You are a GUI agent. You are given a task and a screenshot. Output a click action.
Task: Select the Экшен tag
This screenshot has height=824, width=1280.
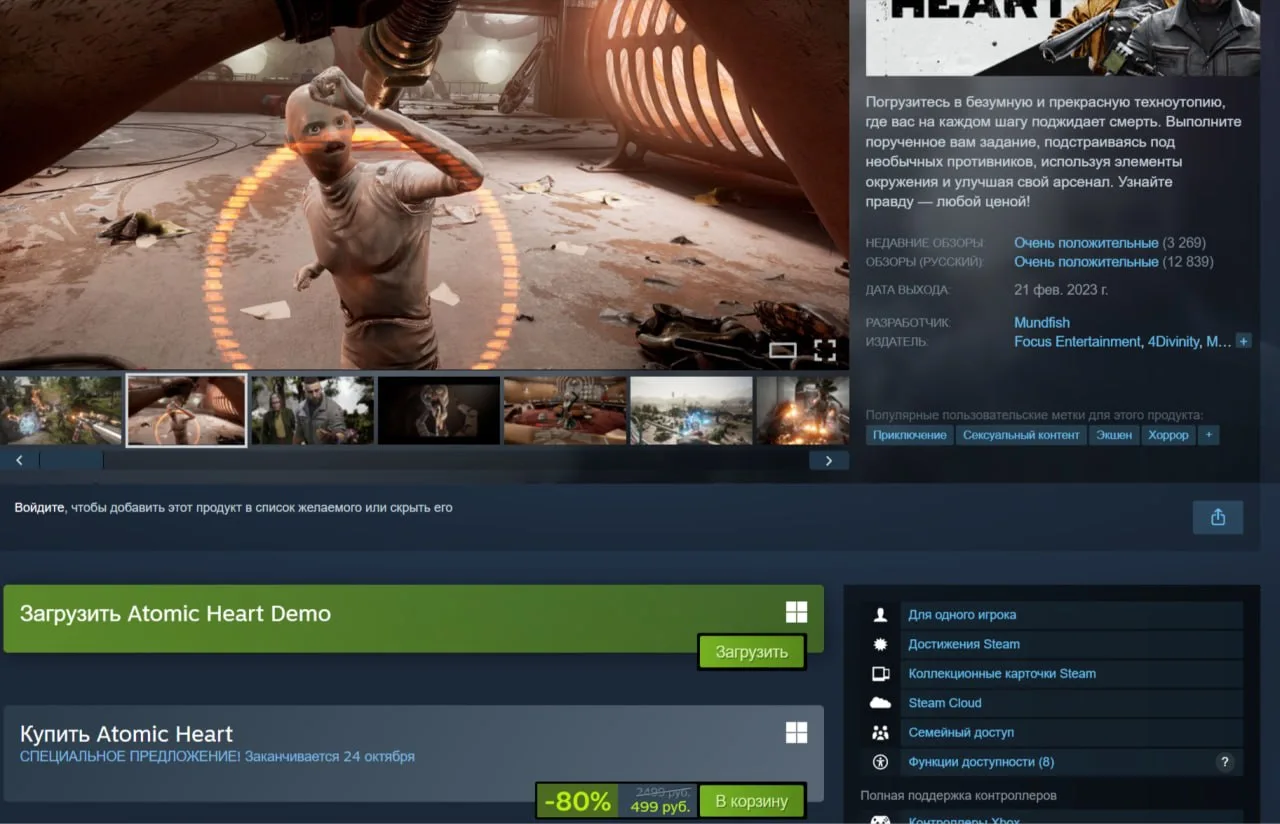pos(1114,435)
